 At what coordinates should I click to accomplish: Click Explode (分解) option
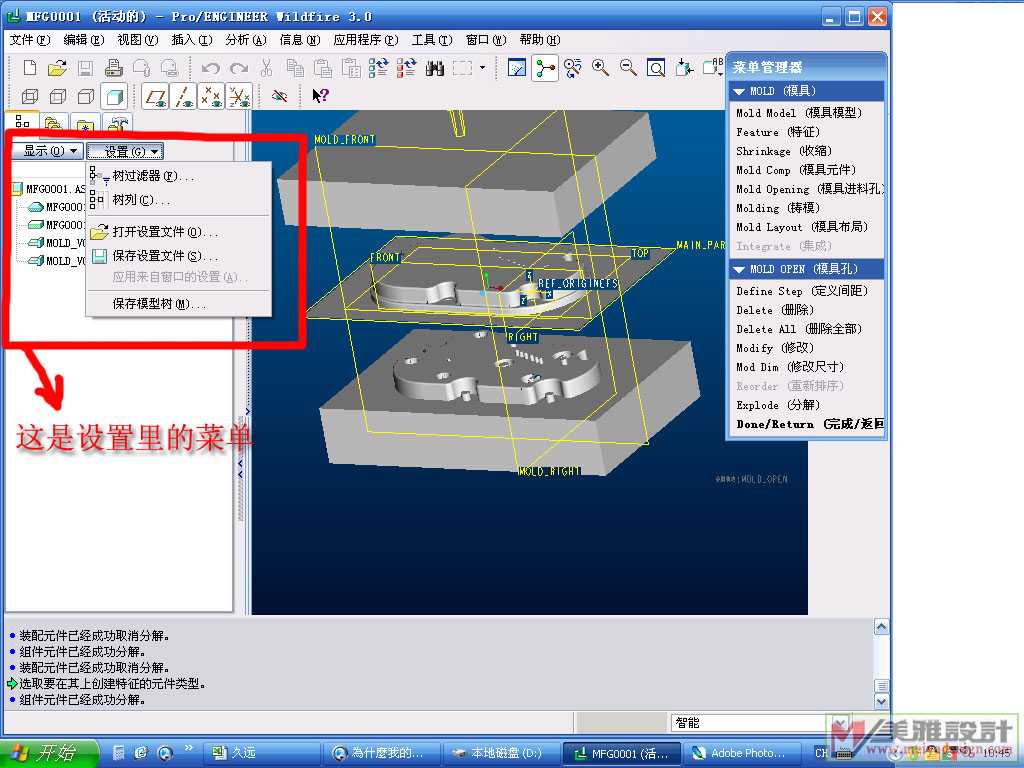coord(778,405)
